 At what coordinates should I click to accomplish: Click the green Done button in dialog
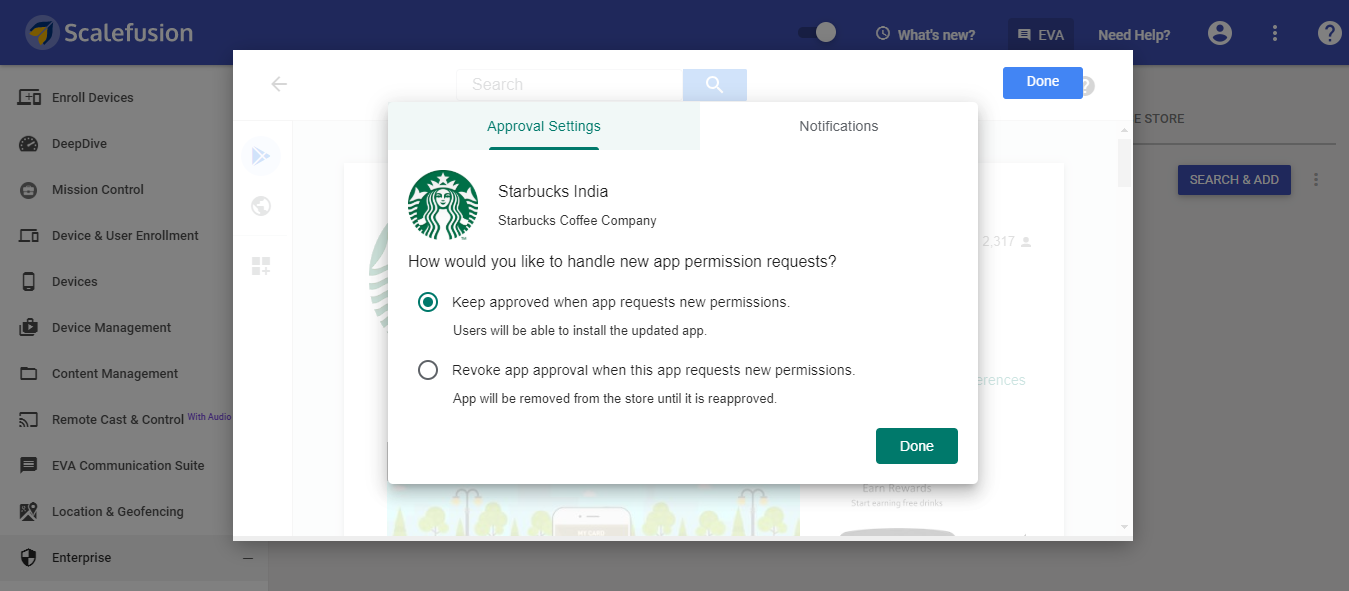(x=917, y=446)
